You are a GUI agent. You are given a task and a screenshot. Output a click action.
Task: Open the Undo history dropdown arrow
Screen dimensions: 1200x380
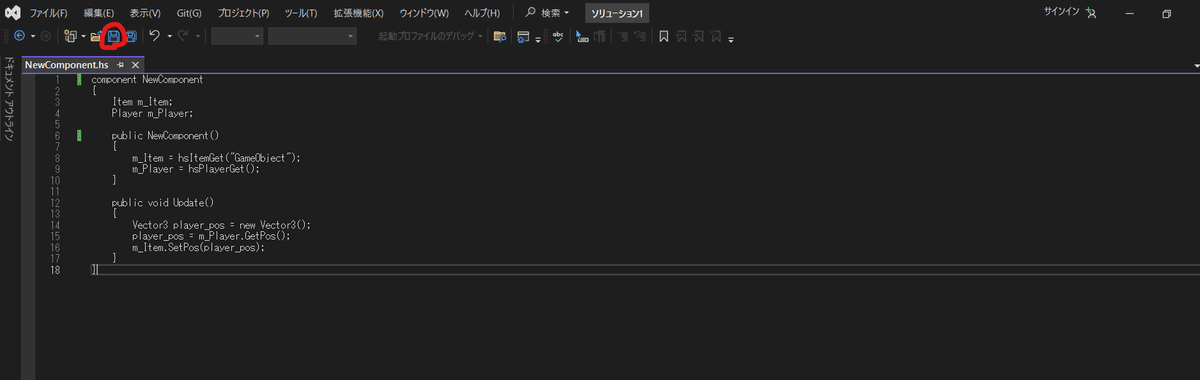(169, 37)
